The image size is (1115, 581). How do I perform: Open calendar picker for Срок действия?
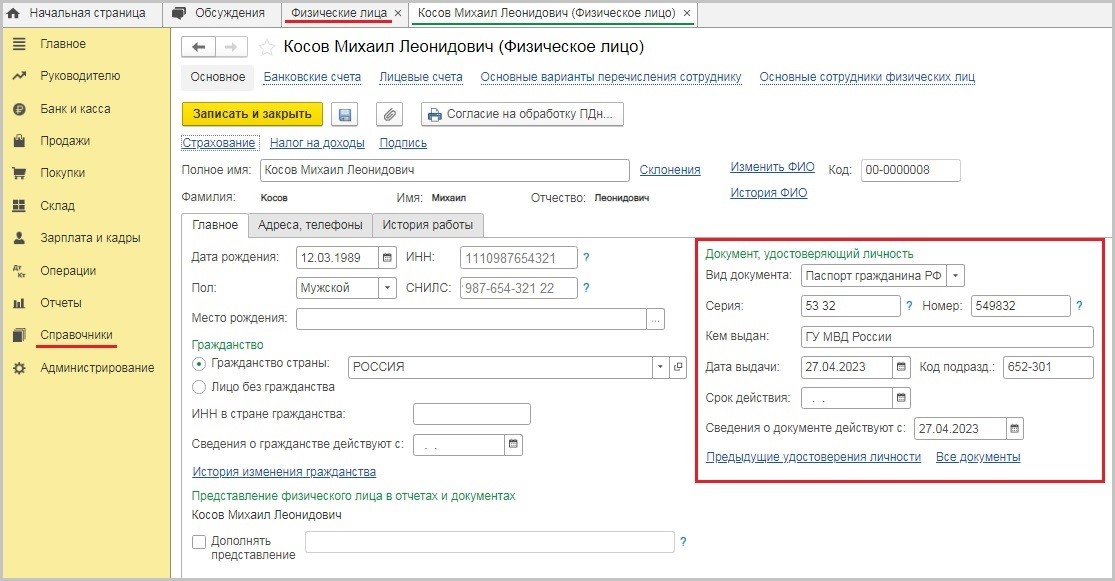pos(901,398)
